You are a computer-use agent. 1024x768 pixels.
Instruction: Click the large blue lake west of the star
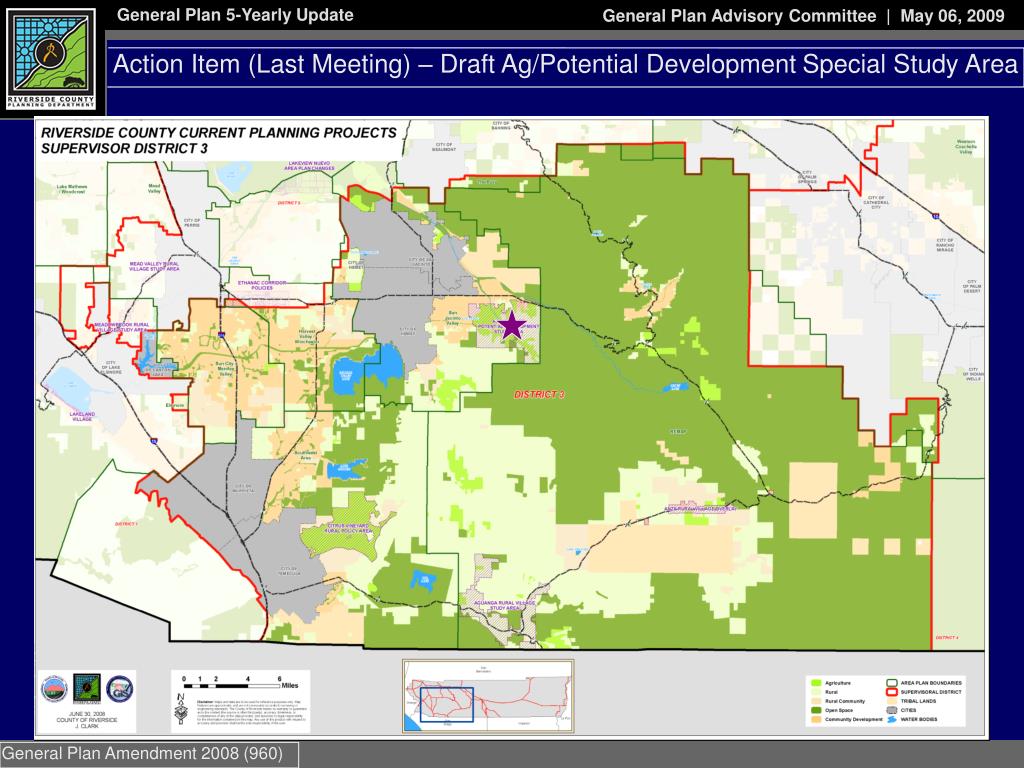pos(366,371)
